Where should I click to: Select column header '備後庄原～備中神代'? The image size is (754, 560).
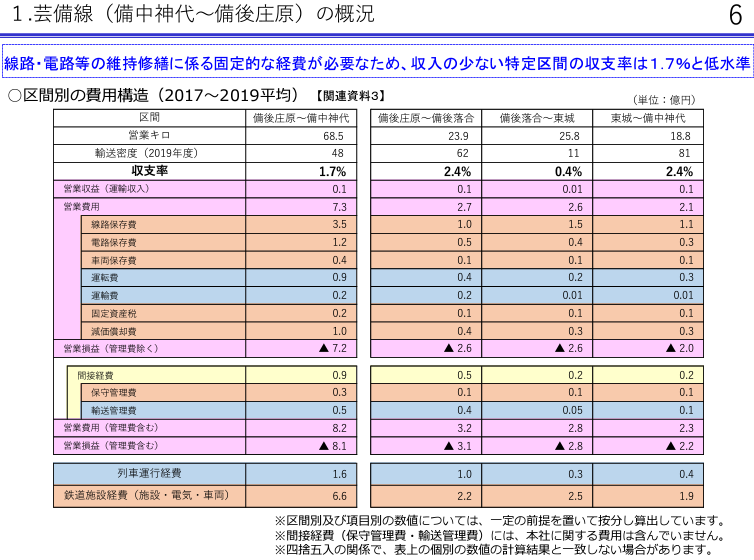(x=301, y=118)
